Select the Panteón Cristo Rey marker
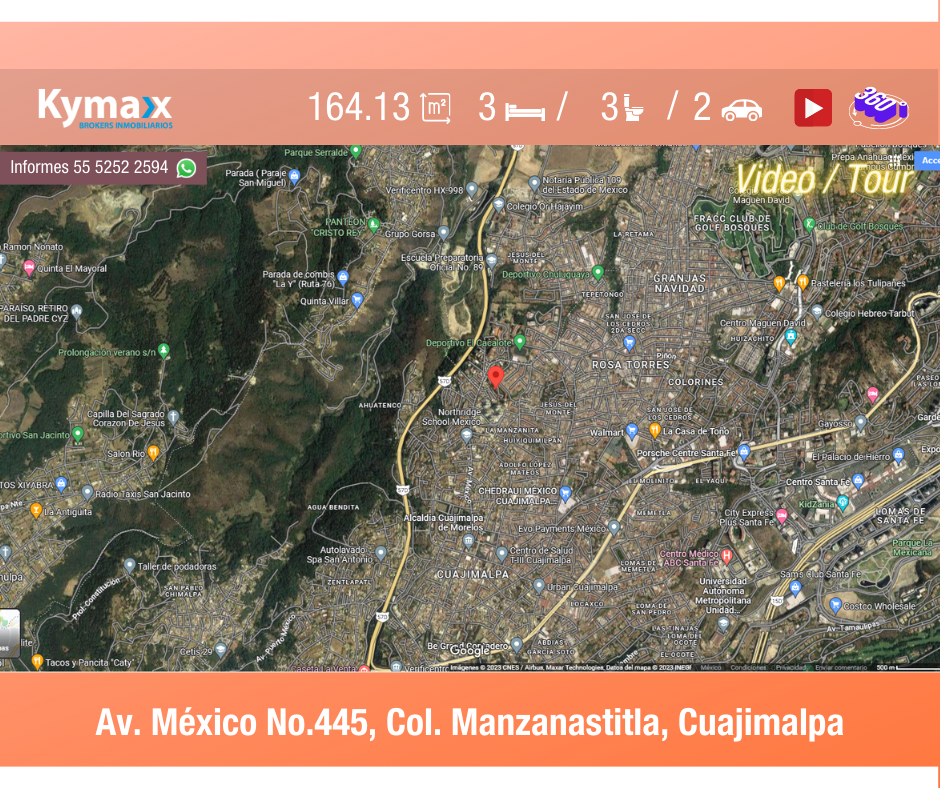940x788 pixels. click(x=374, y=225)
